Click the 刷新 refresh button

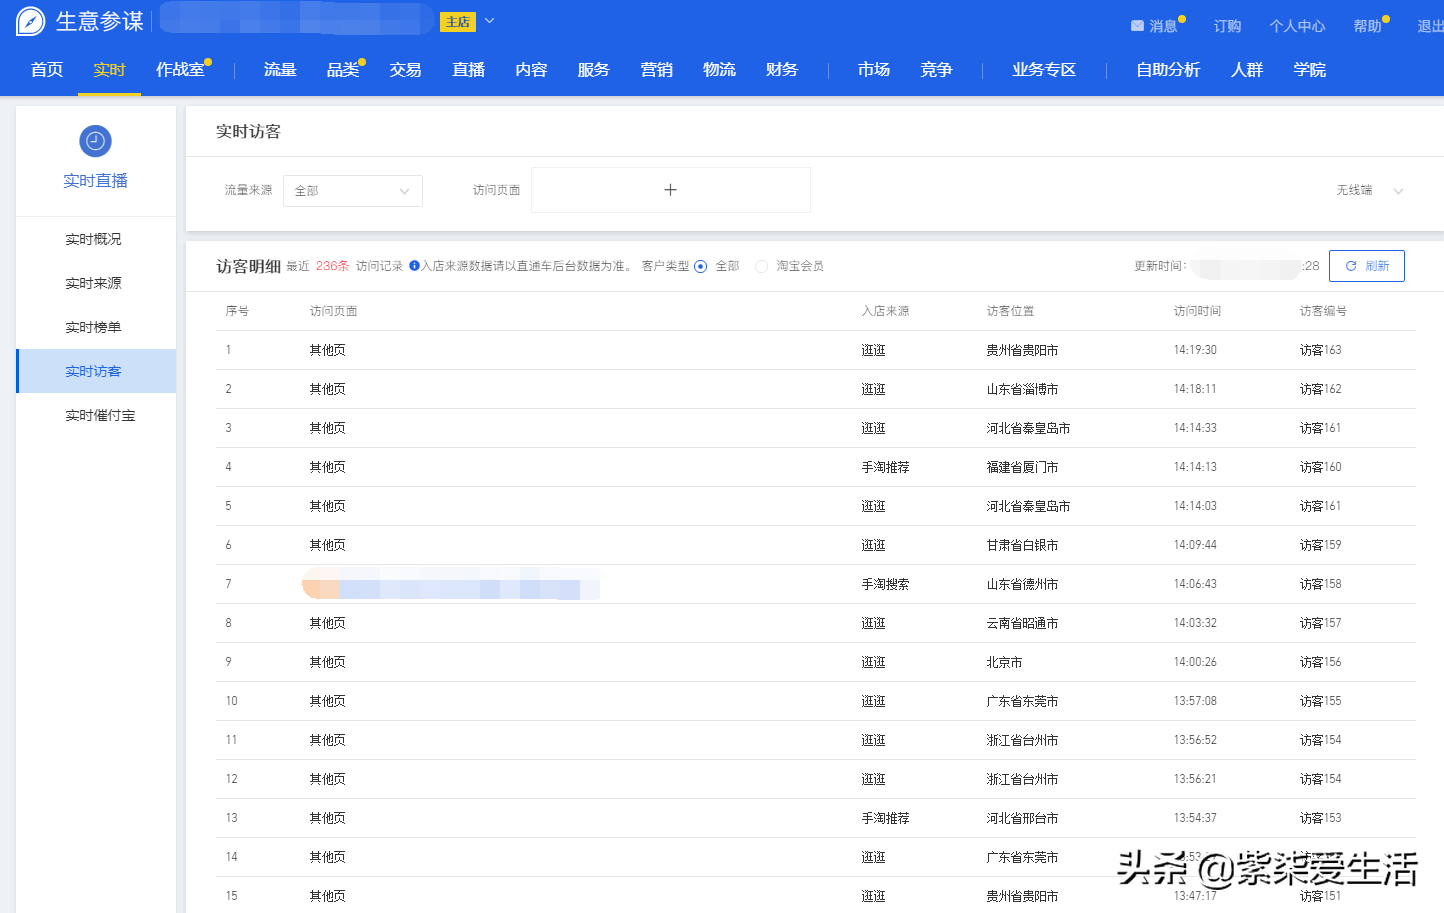click(x=1366, y=266)
